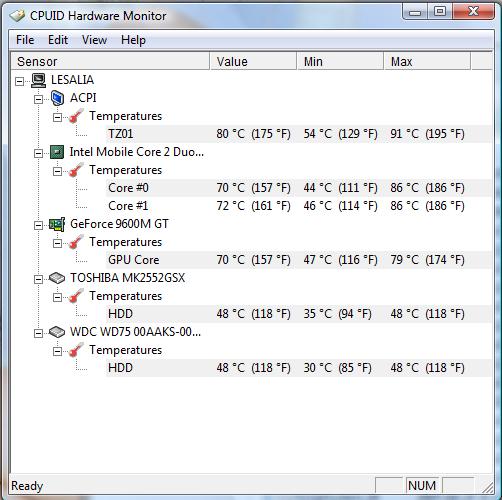Select the ACPI monitor icon
The width and height of the screenshot is (502, 500).
click(57, 98)
